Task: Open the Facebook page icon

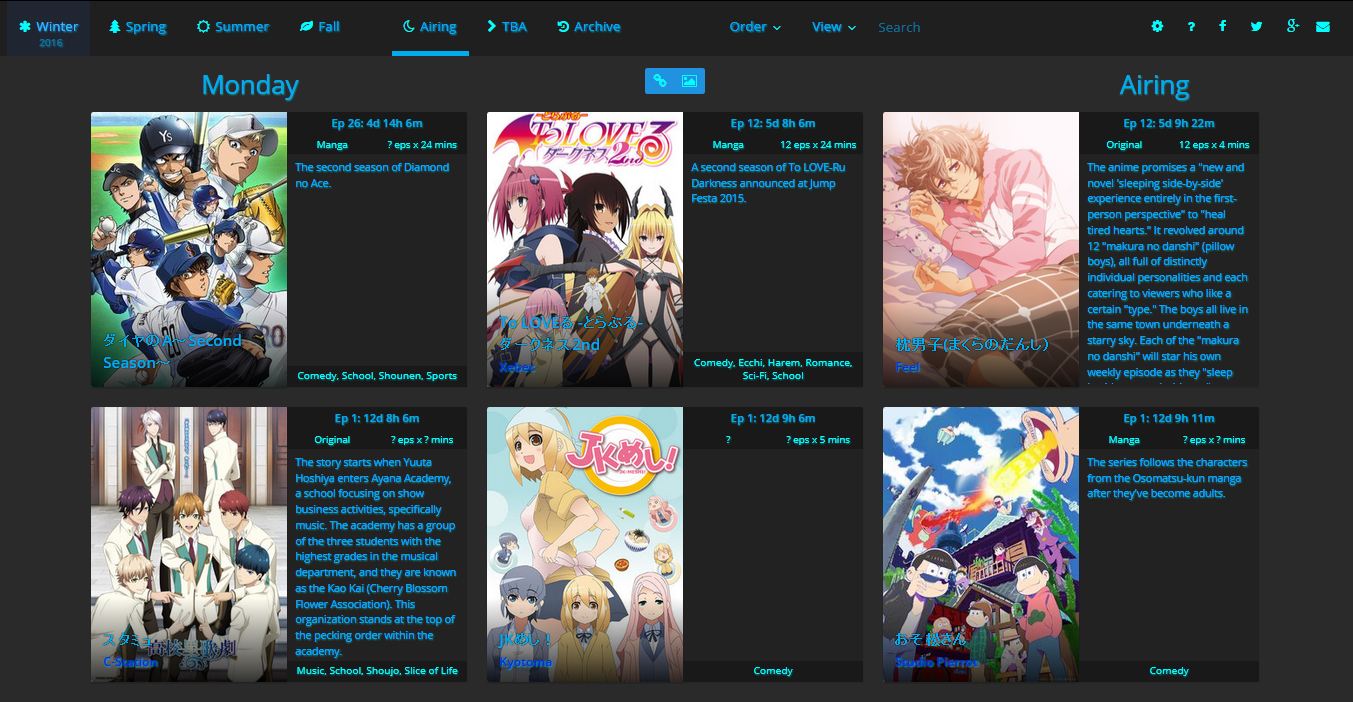Action: click(1222, 27)
